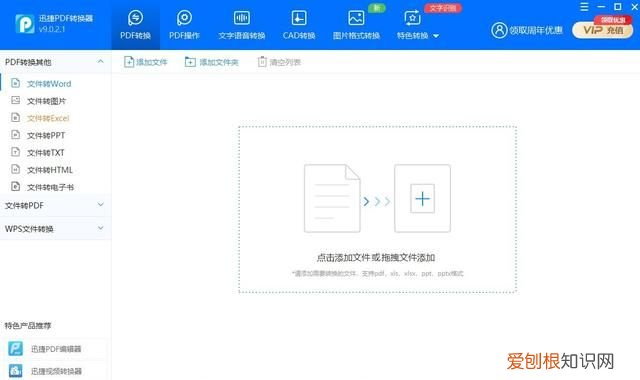Click the 文件转TXT file icon
Screen dimensions: 640x380
16,152
